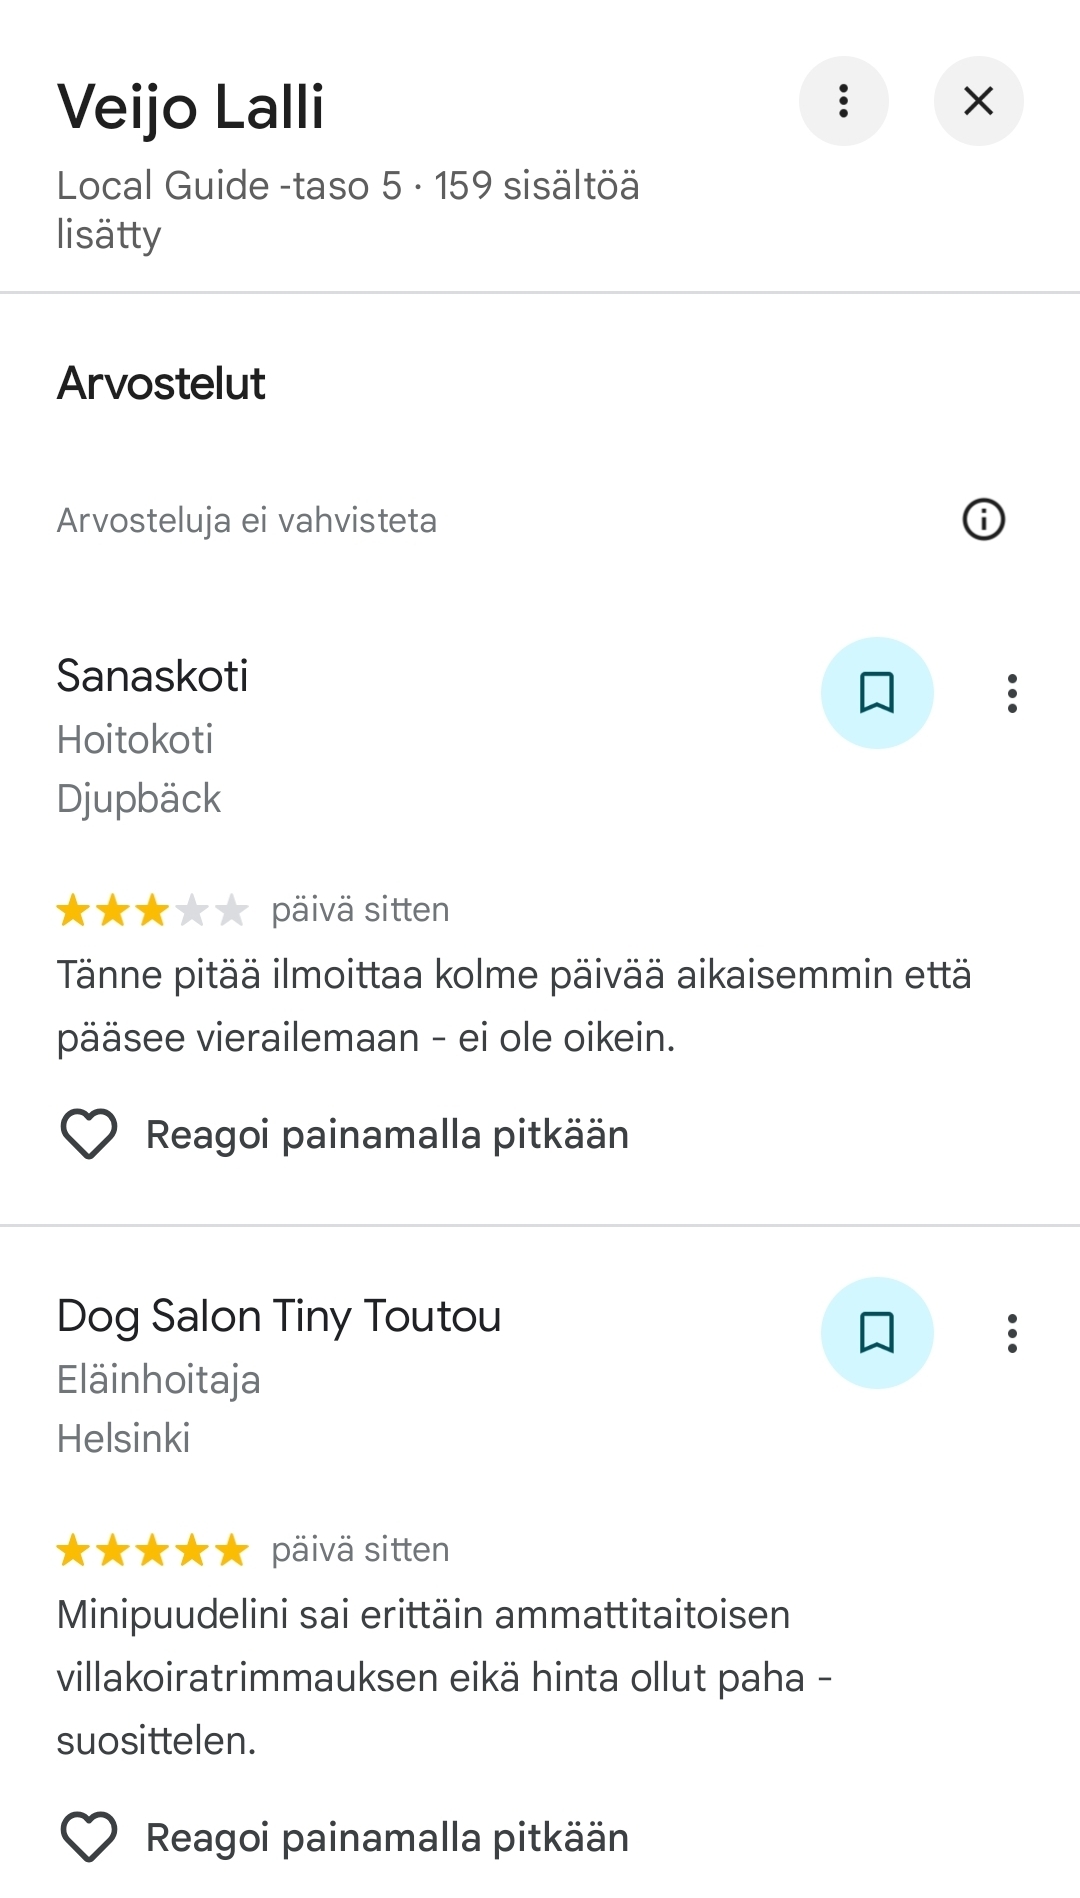Click the five-star rating on Dog Salon review
Screen dimensions: 1080x1898
[152, 1551]
